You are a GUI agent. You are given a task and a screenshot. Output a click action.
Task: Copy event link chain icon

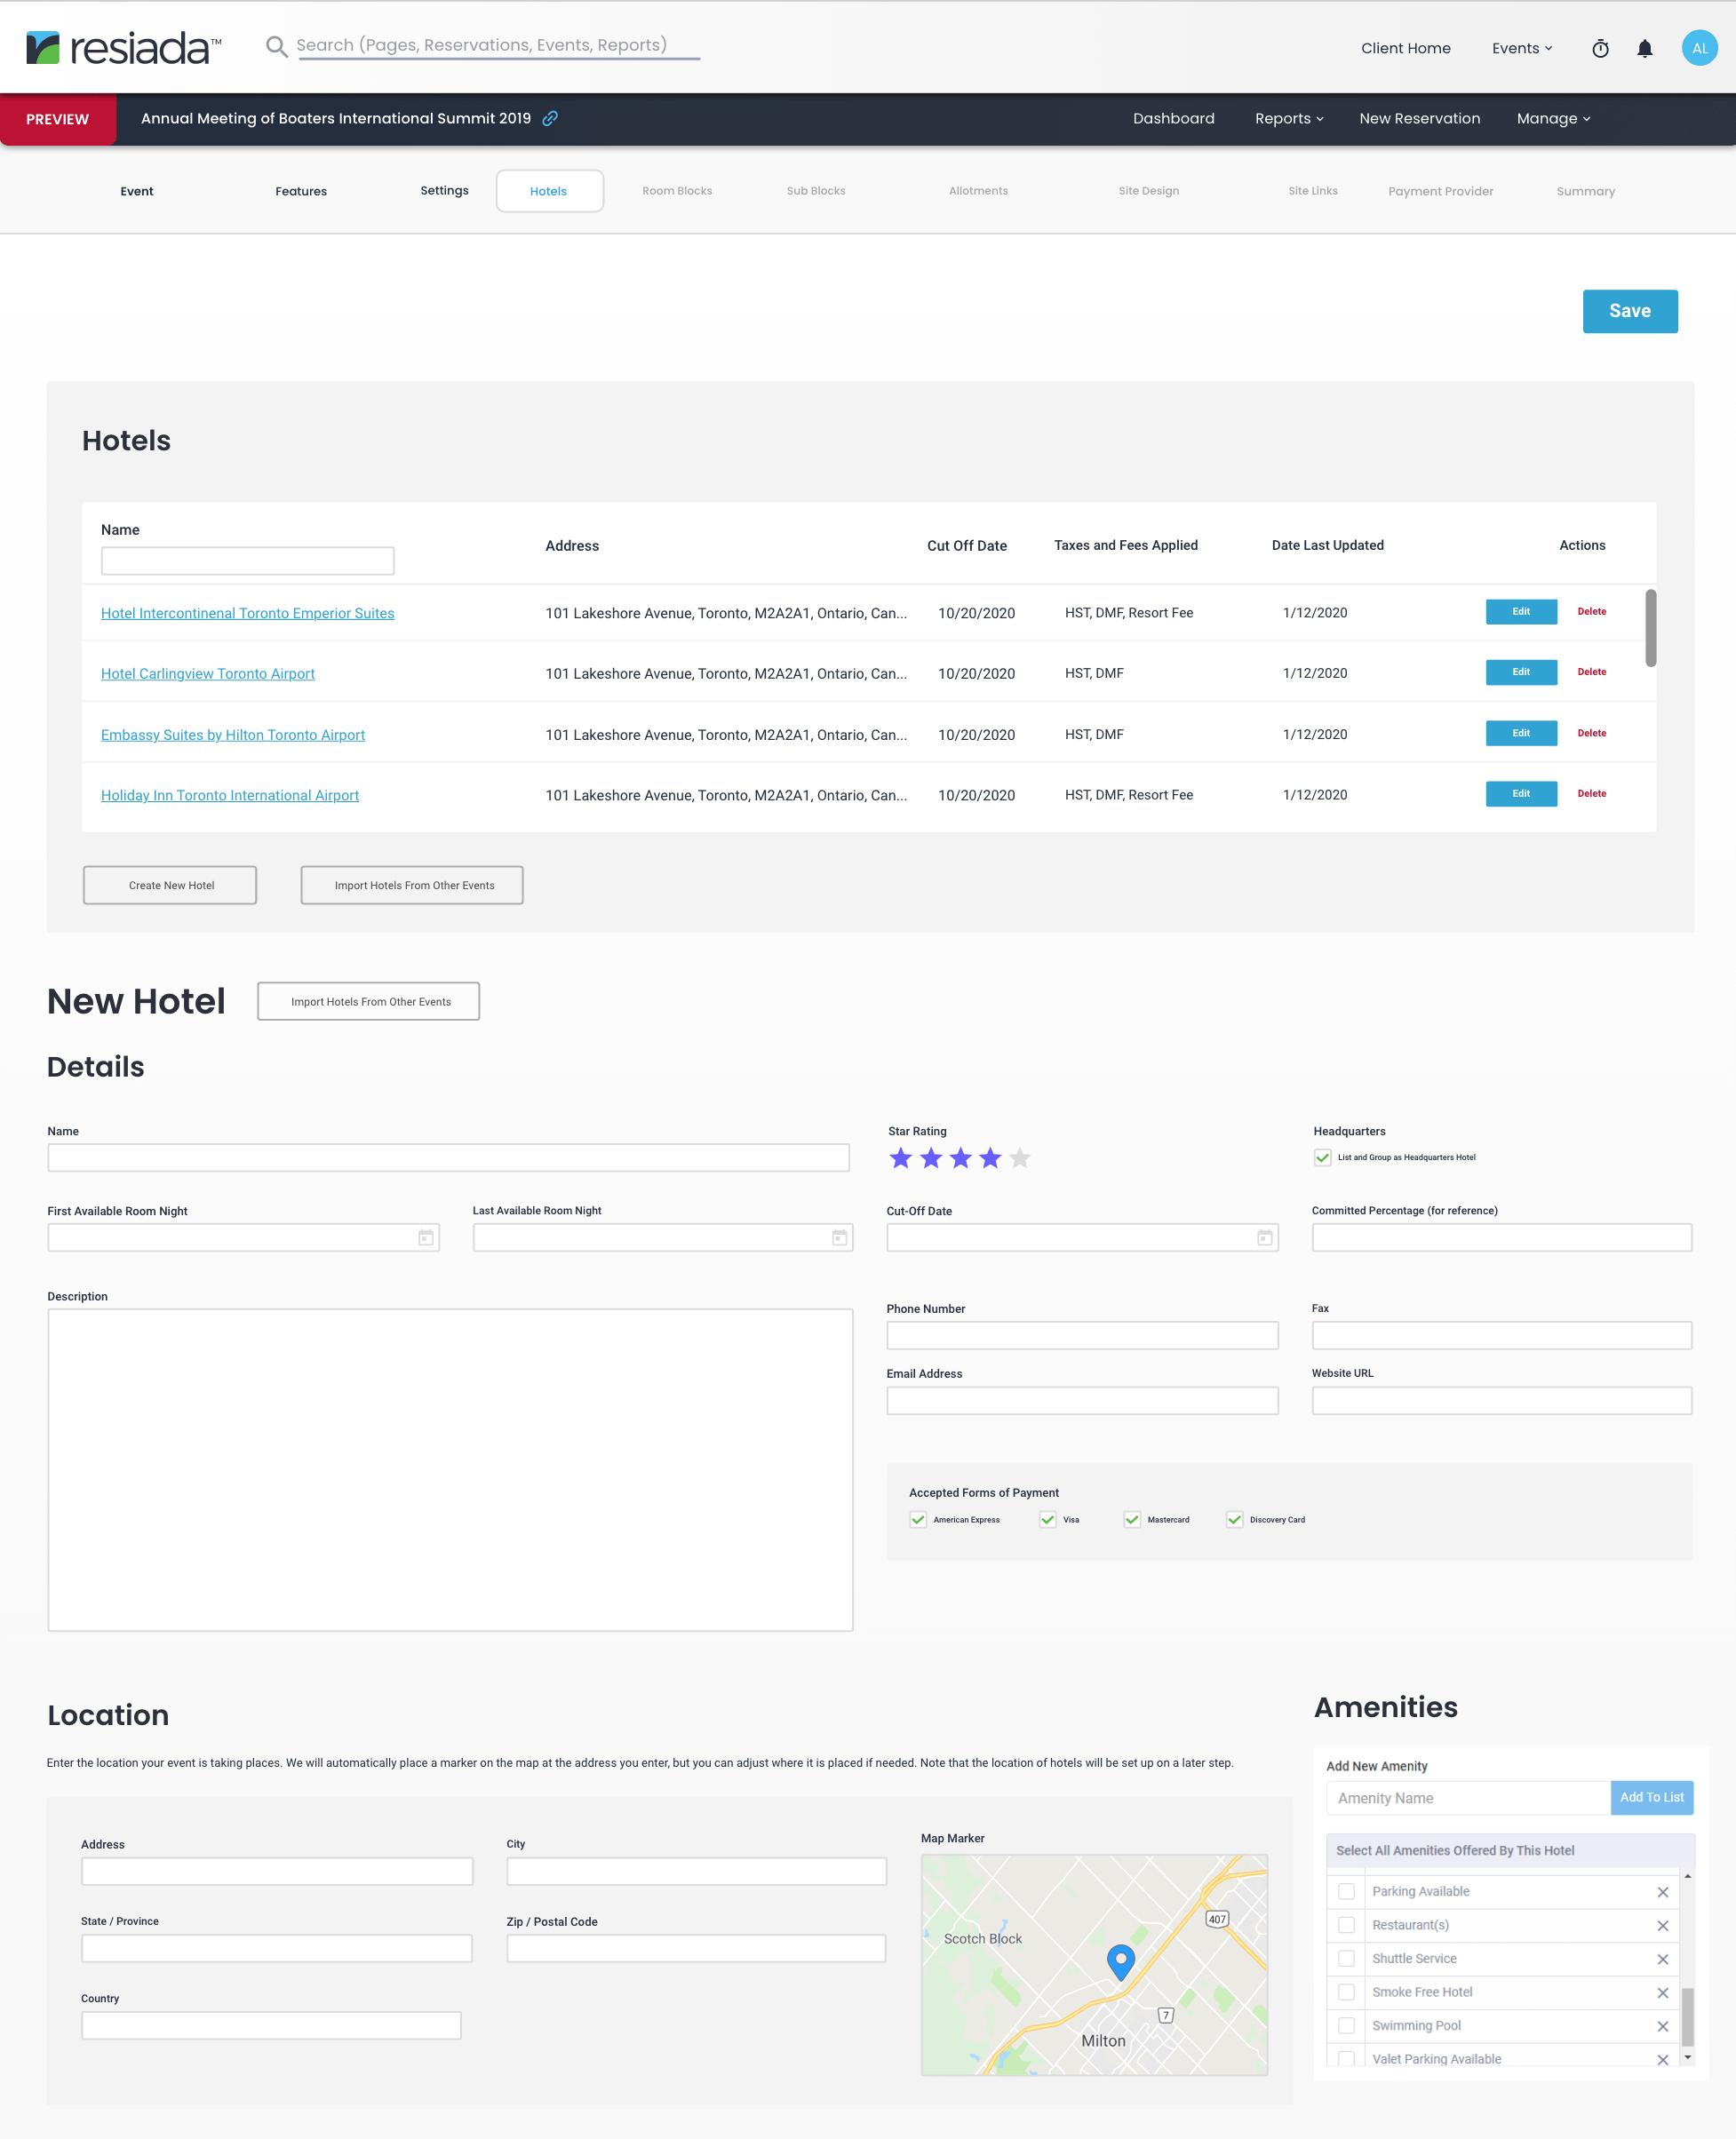tap(550, 118)
